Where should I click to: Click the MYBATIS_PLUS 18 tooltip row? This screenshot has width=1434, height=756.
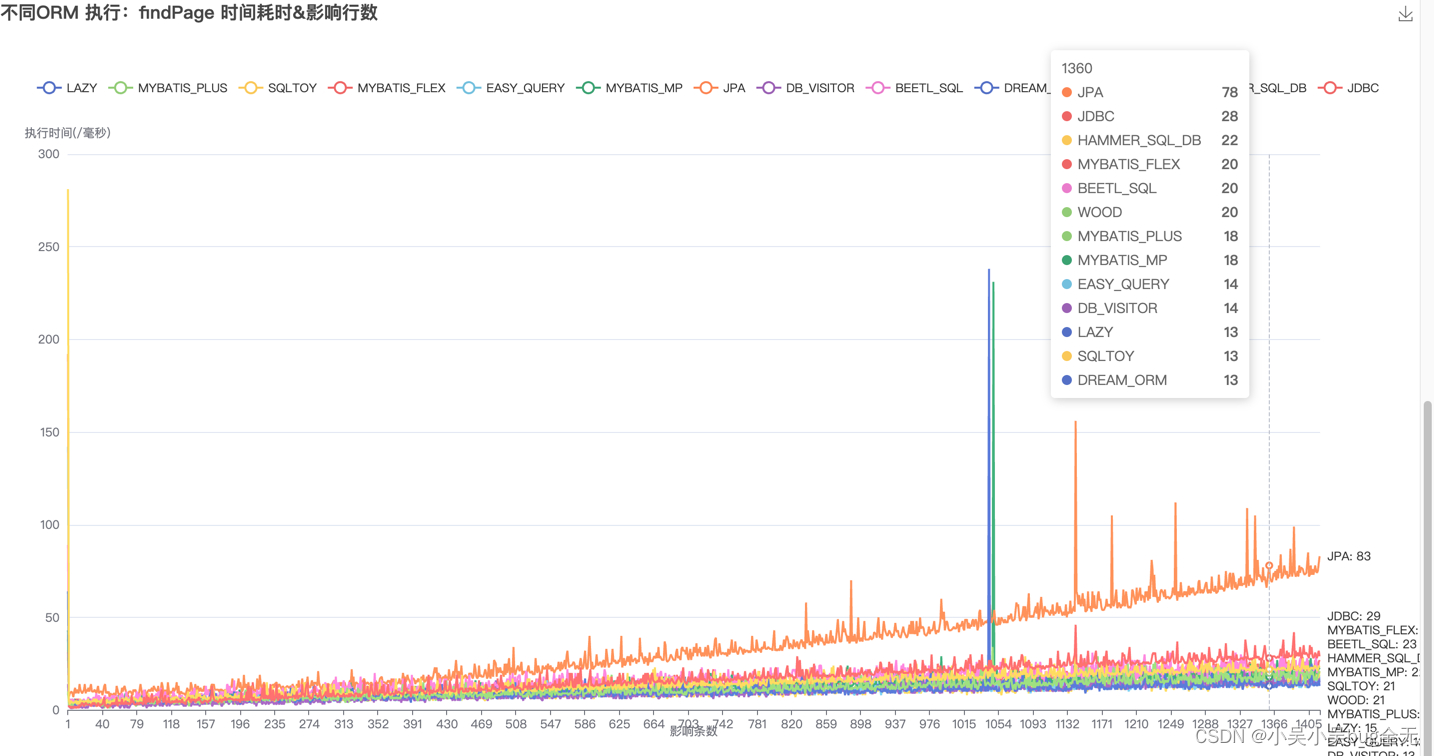(1150, 236)
